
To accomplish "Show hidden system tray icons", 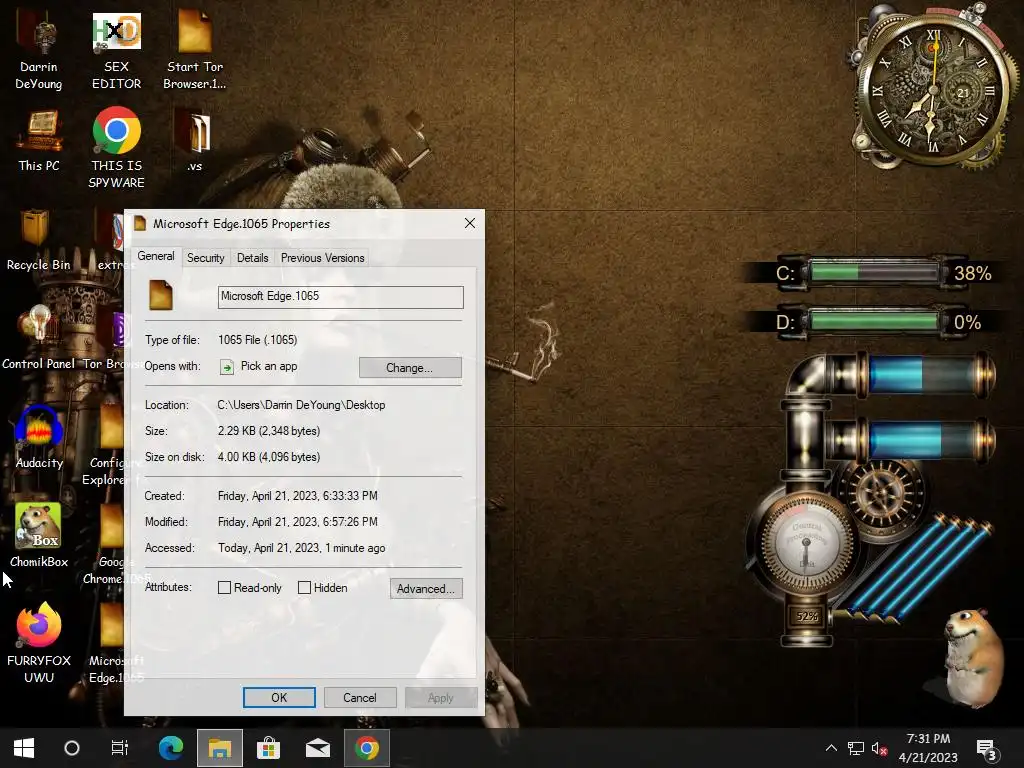I will 831,748.
